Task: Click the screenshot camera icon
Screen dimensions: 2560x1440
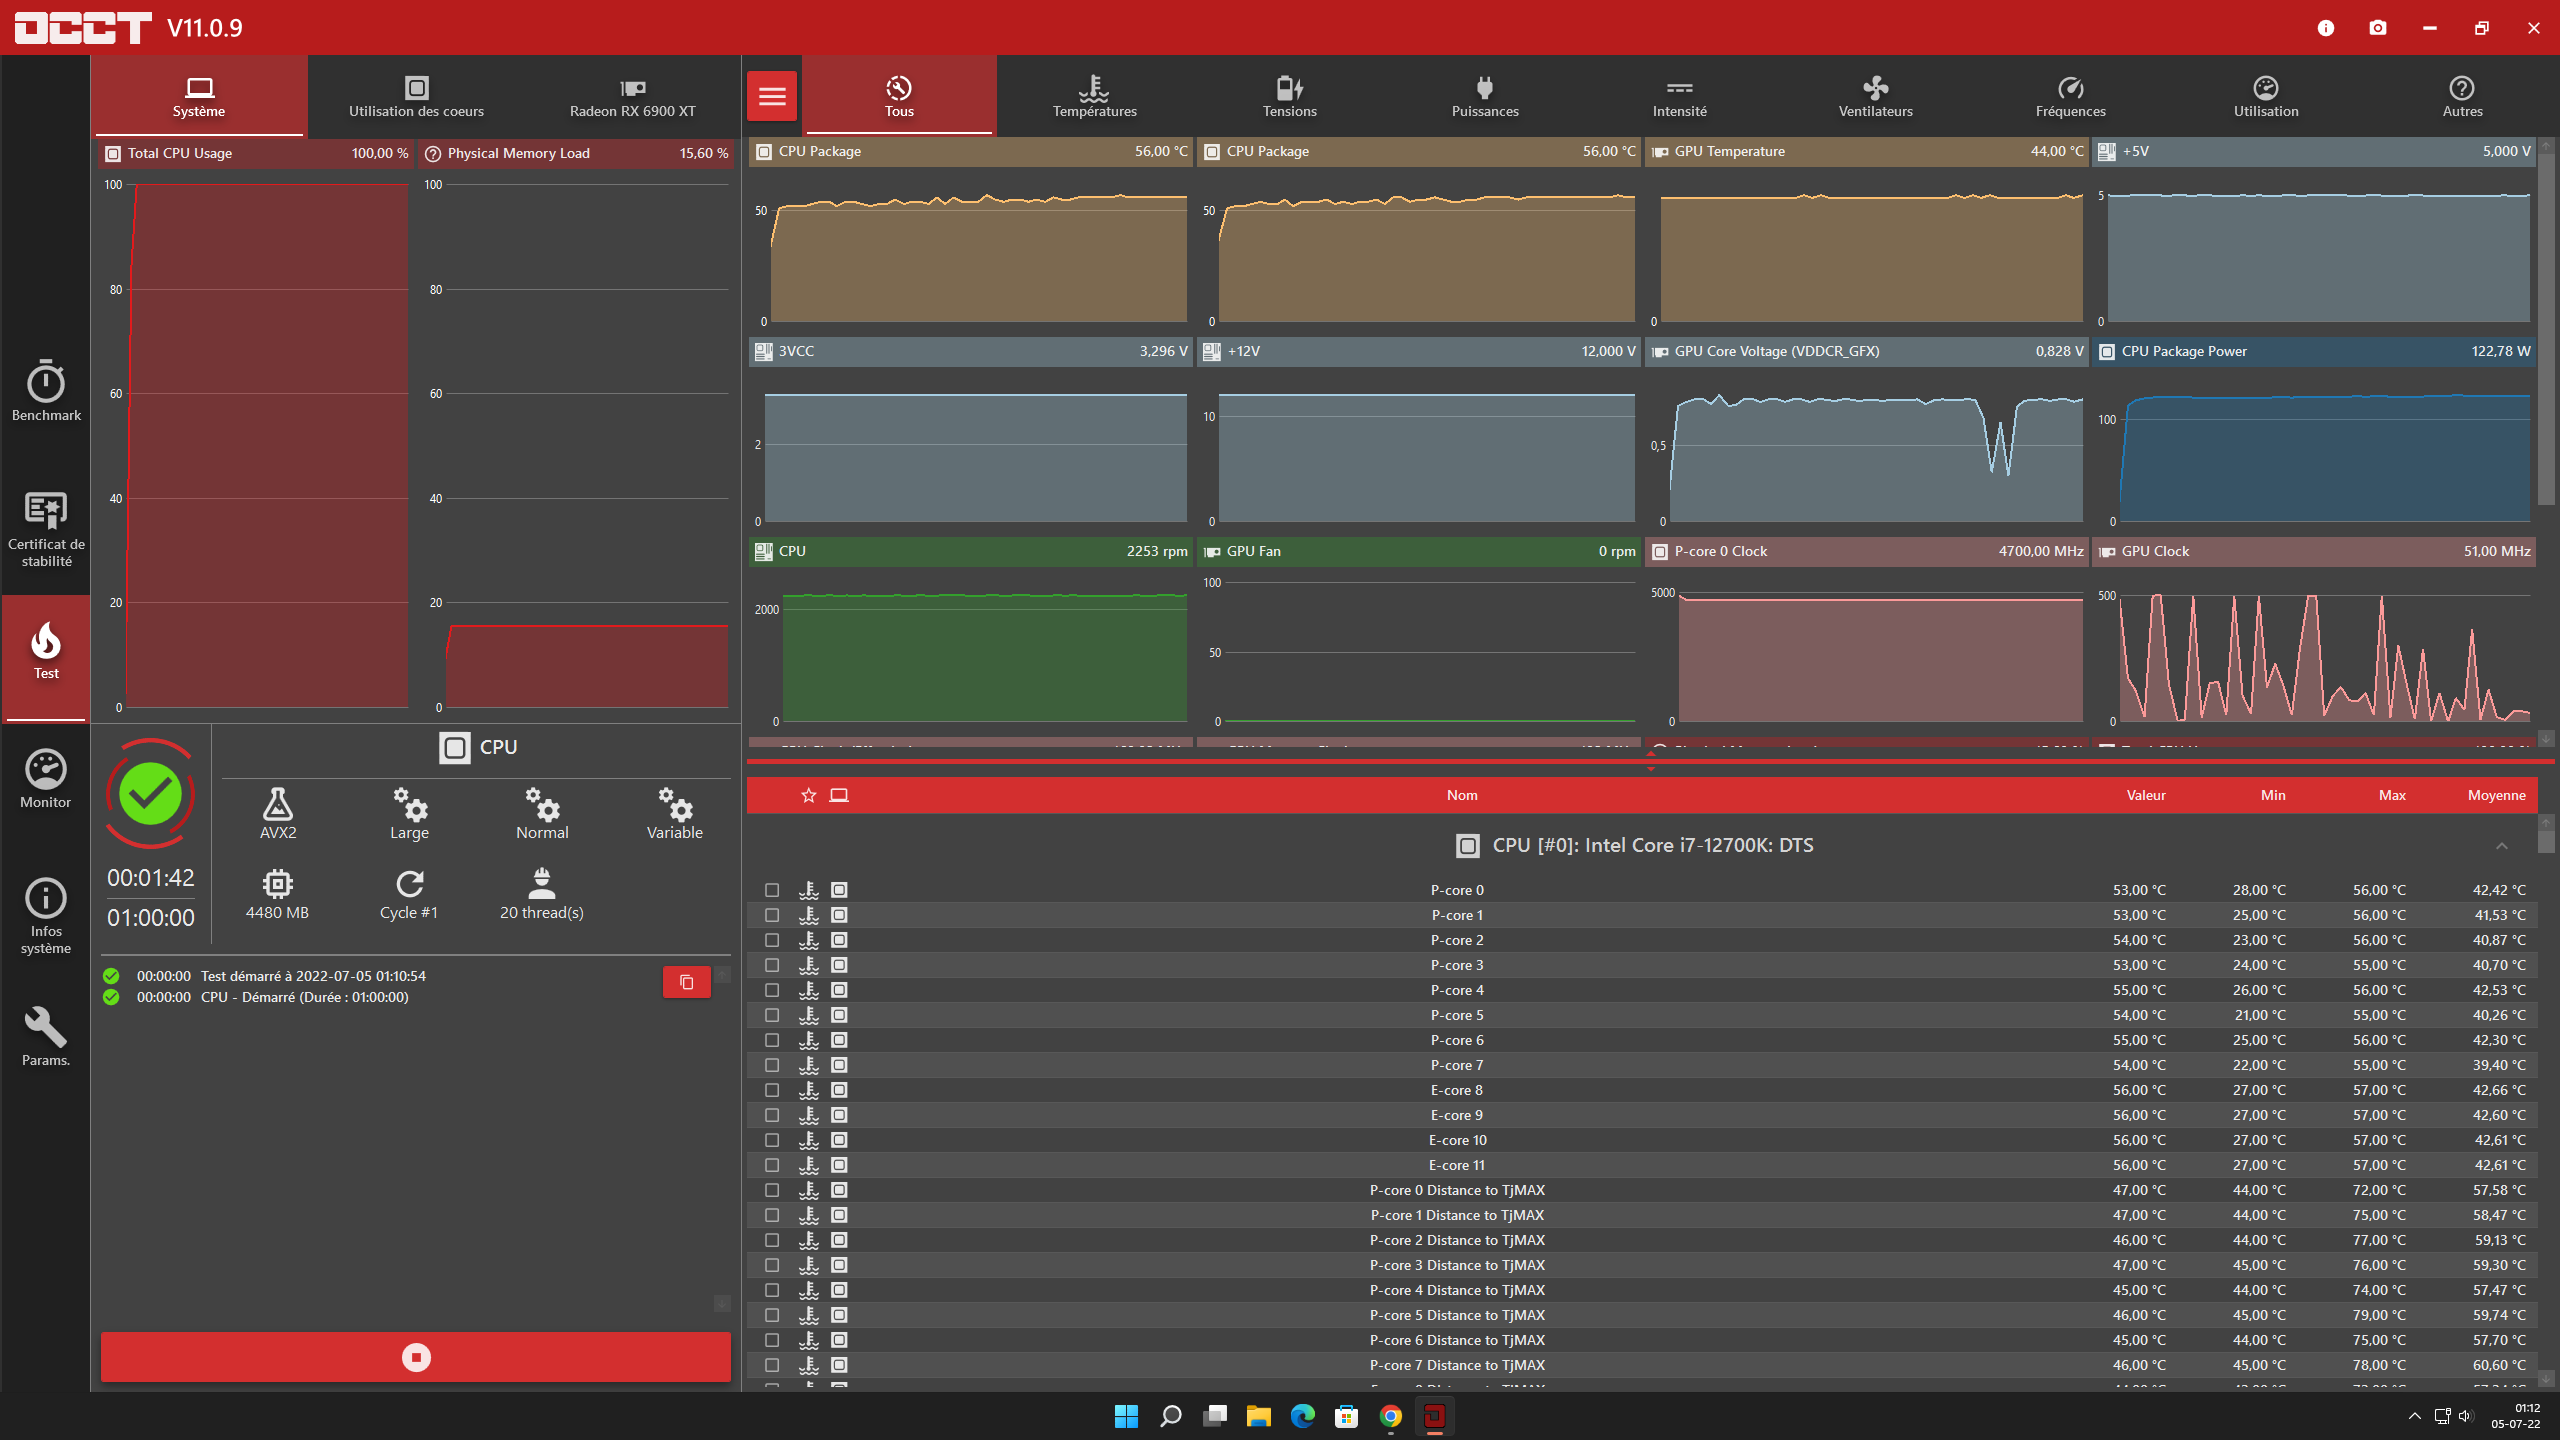Action: point(2377,28)
